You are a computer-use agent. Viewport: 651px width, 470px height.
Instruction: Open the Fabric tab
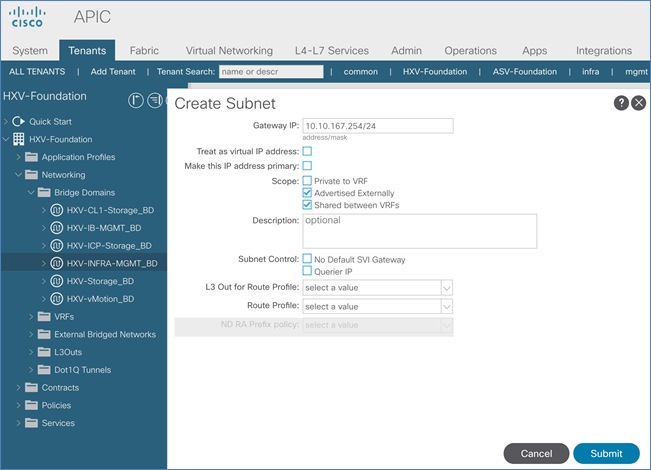pyautogui.click(x=144, y=51)
